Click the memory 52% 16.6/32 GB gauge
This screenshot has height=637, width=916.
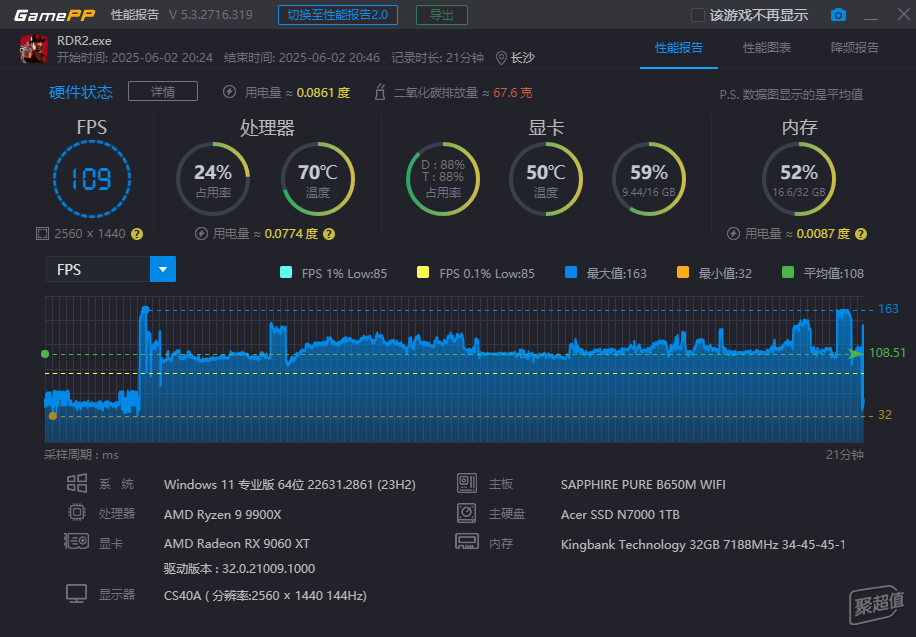[799, 179]
